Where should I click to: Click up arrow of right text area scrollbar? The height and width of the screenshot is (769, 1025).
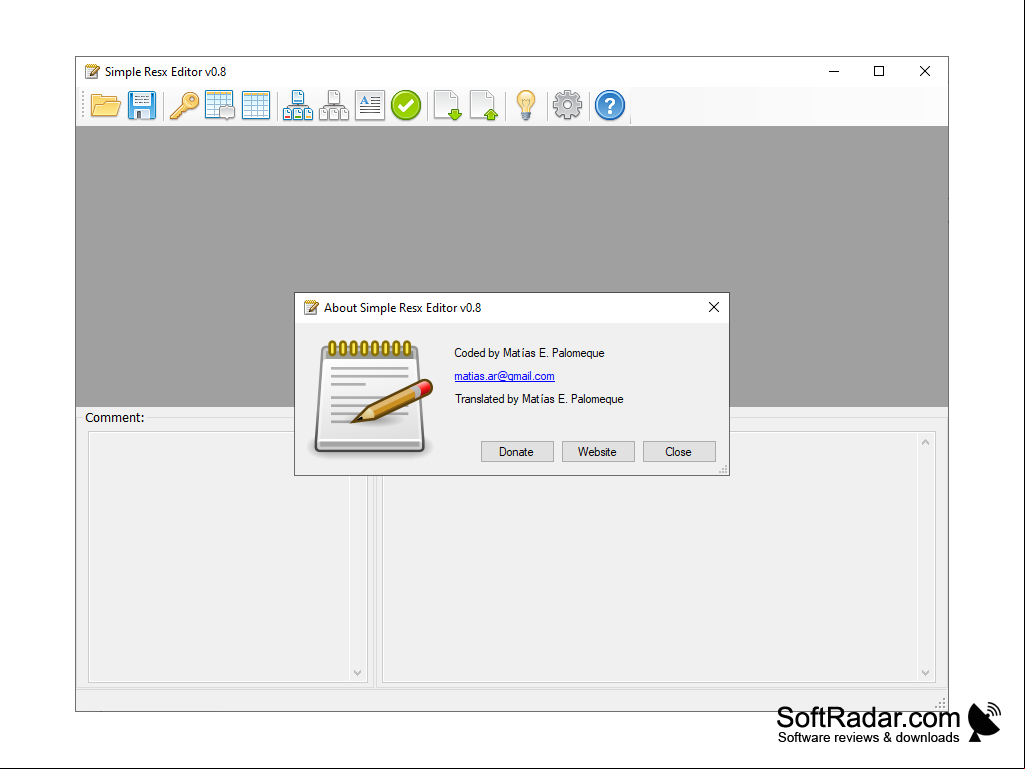(x=926, y=443)
